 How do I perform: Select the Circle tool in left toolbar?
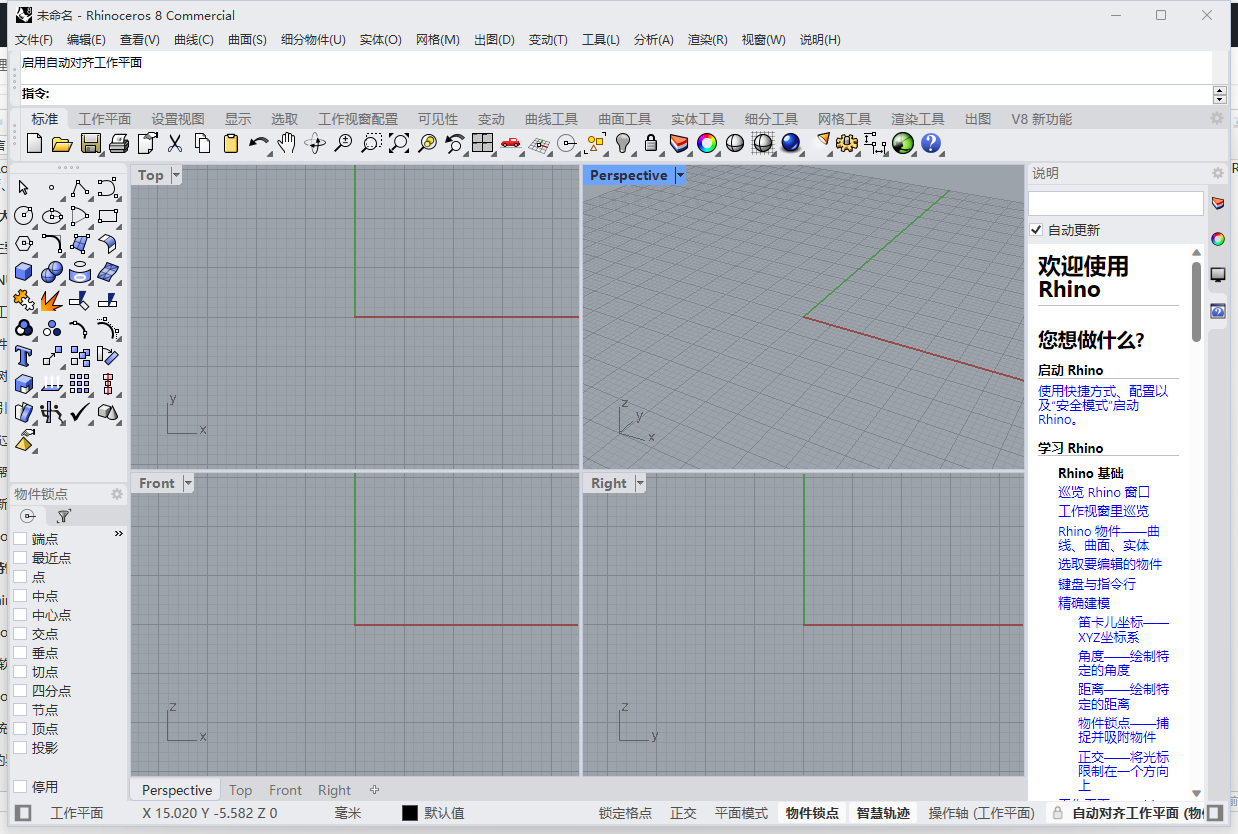click(24, 216)
